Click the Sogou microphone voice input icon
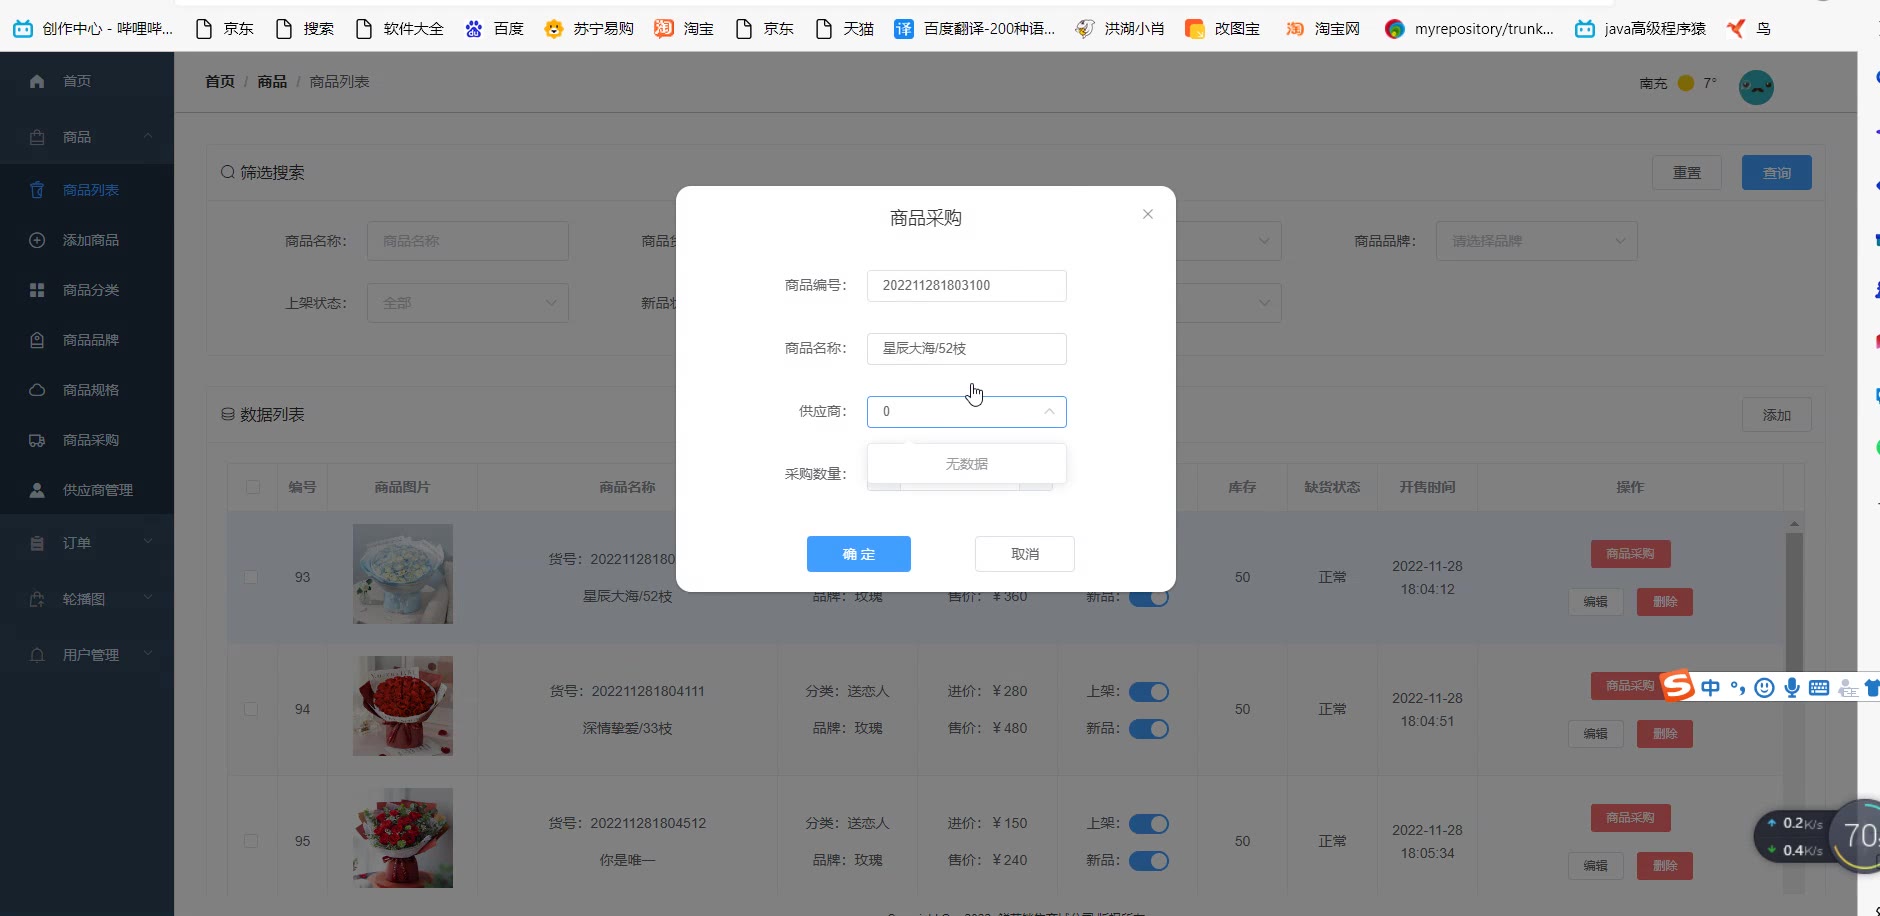Image resolution: width=1880 pixels, height=916 pixels. point(1792,687)
